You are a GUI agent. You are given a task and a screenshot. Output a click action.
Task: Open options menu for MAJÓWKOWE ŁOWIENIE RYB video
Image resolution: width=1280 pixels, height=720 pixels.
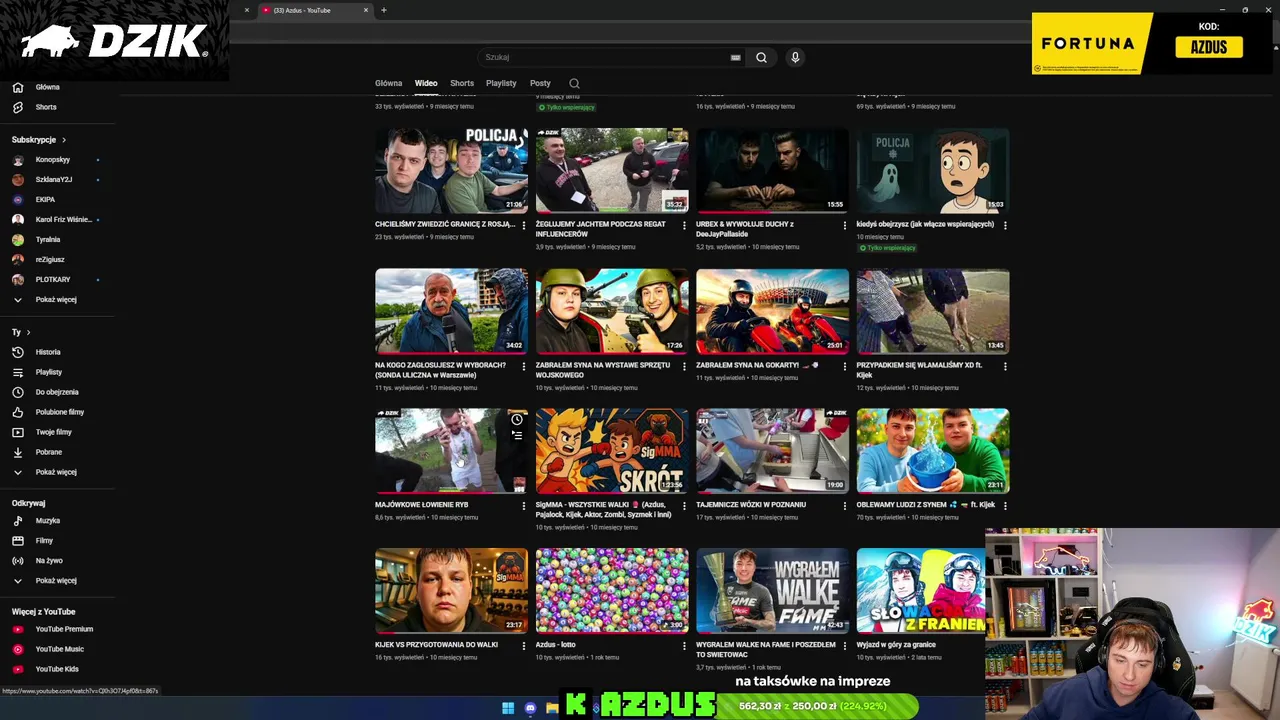523,506
